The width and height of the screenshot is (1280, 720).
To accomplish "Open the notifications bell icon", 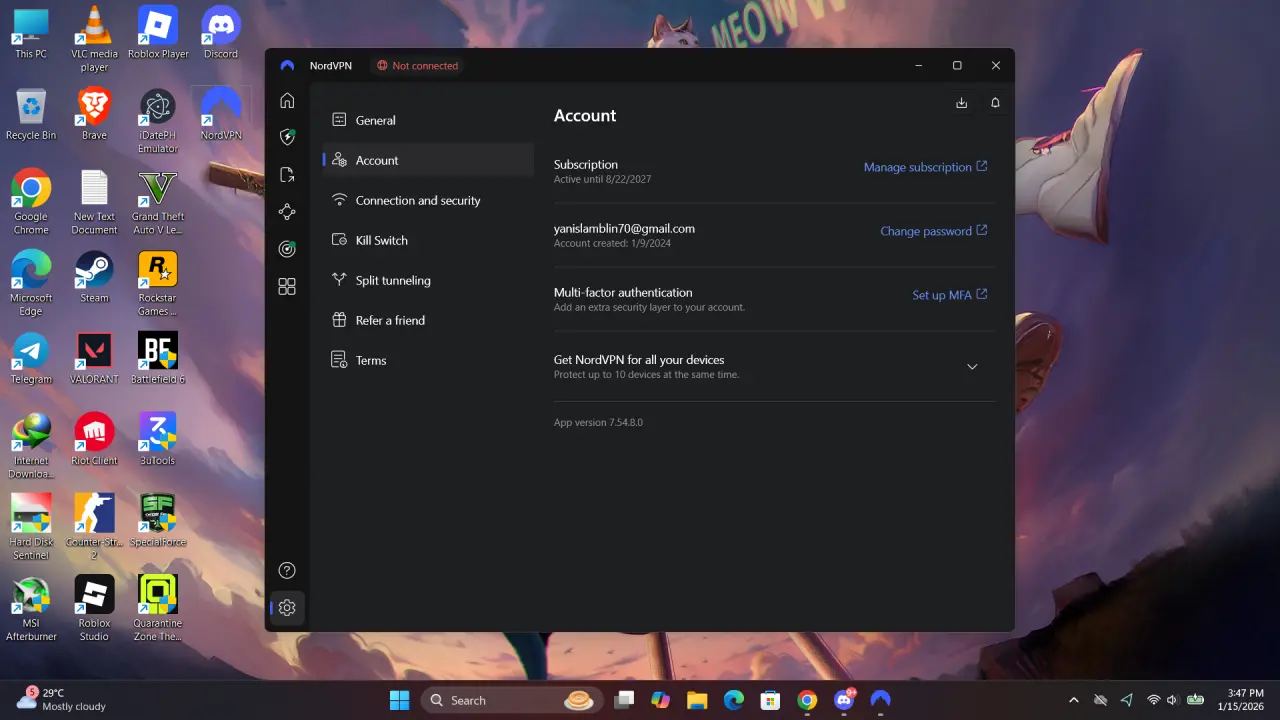I will pyautogui.click(x=995, y=103).
